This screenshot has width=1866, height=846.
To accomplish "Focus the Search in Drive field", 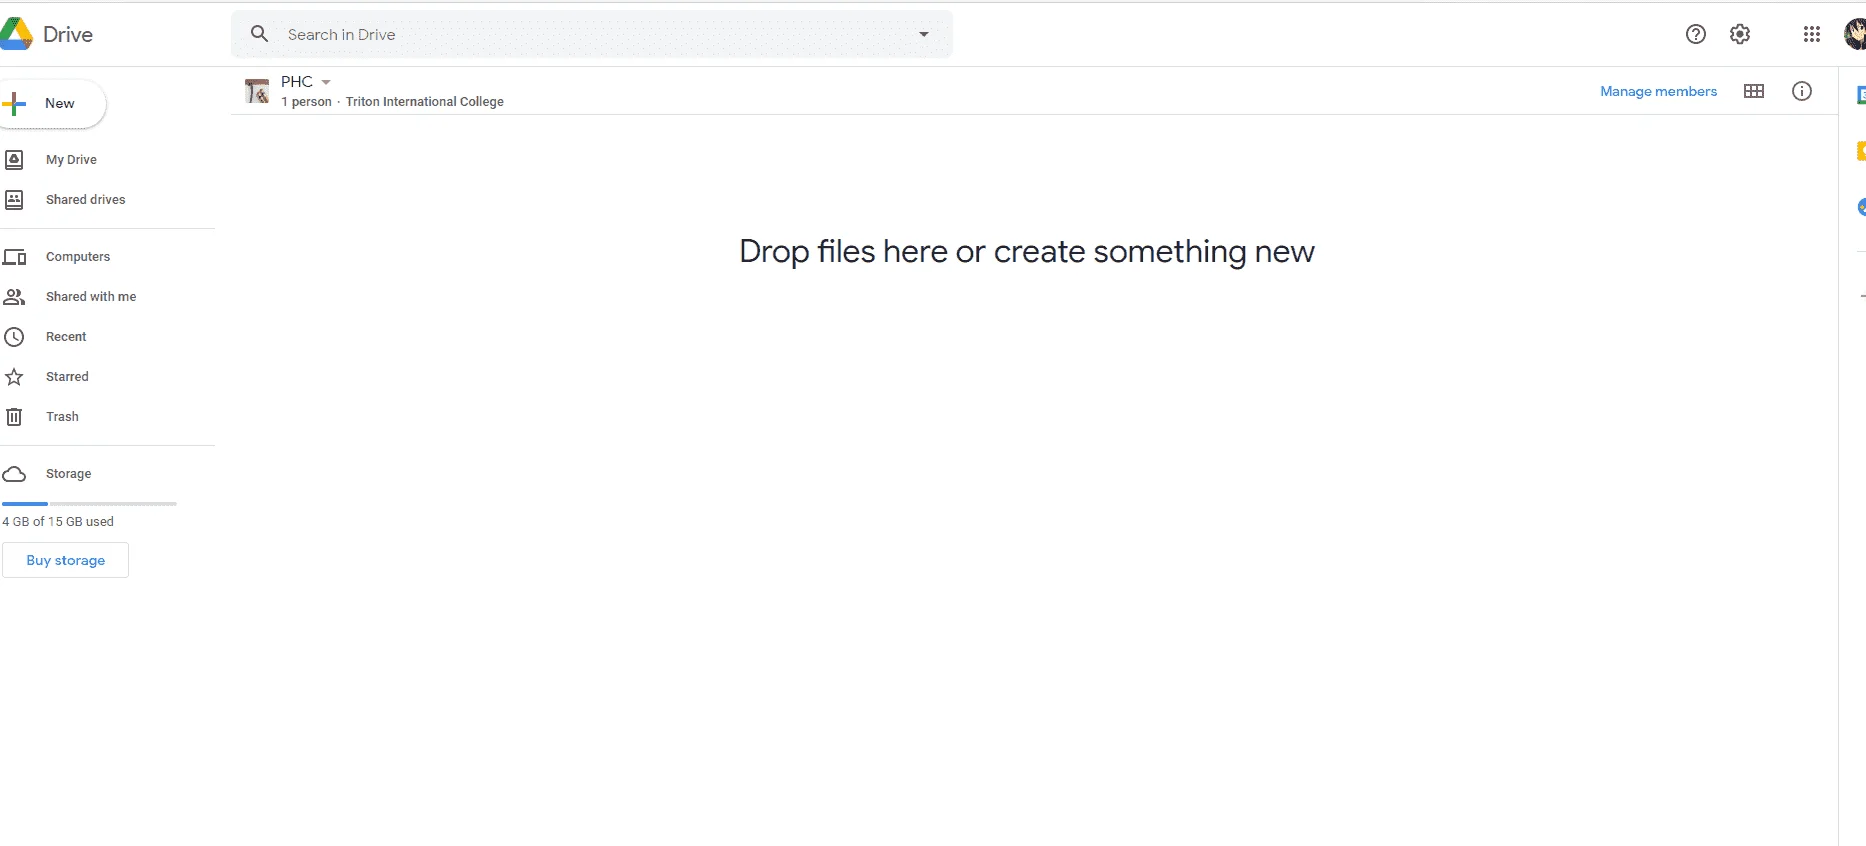I will coord(591,34).
